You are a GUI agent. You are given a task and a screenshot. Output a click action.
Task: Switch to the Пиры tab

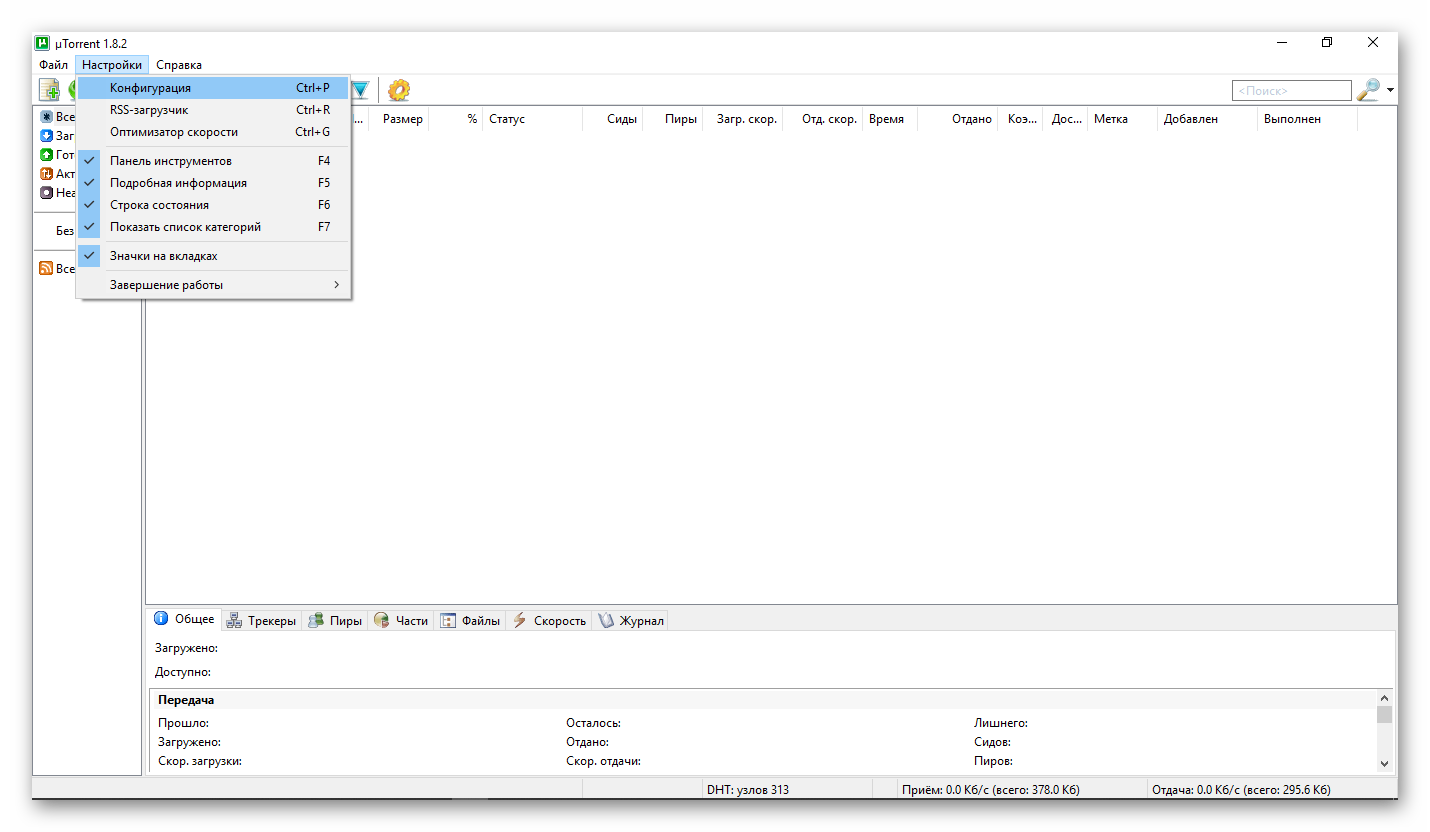coord(334,621)
